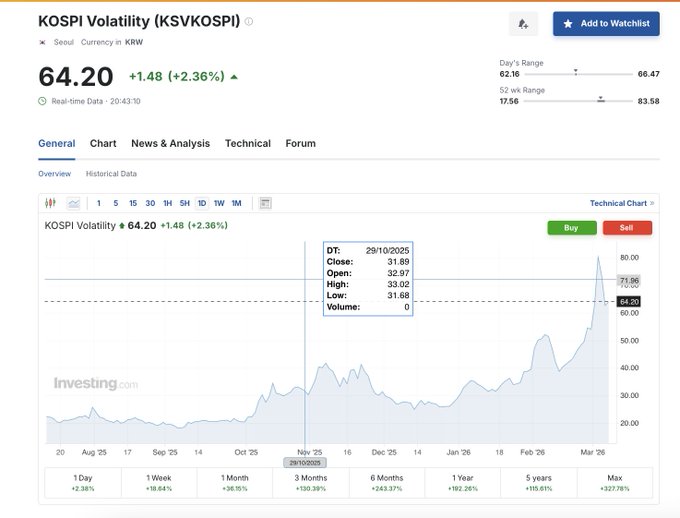The width and height of the screenshot is (680, 518).
Task: Click the green up-arrow icon in chart header
Action: [122, 226]
